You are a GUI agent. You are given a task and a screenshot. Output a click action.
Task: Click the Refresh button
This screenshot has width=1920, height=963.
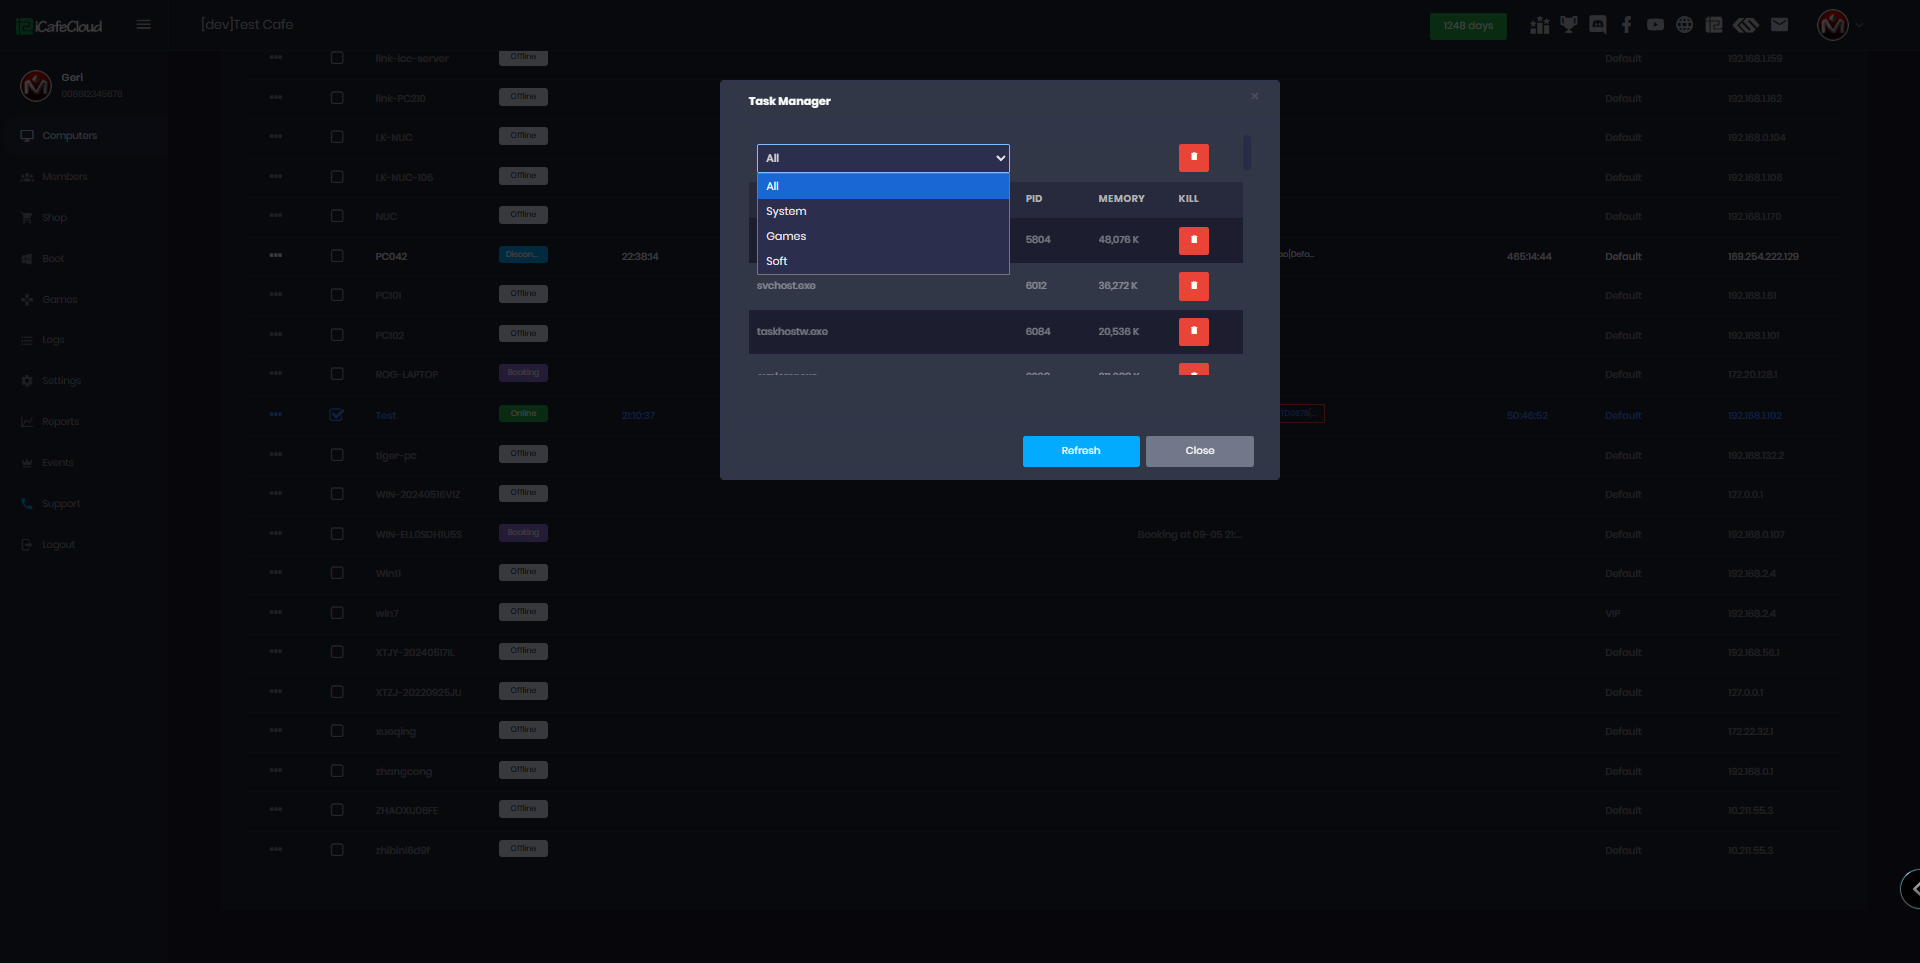pos(1081,451)
